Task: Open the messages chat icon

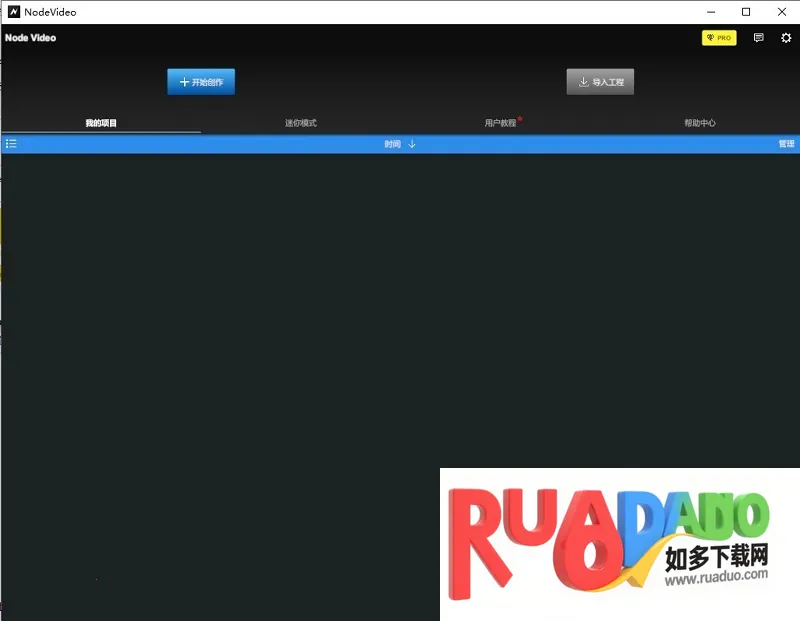Action: click(758, 38)
